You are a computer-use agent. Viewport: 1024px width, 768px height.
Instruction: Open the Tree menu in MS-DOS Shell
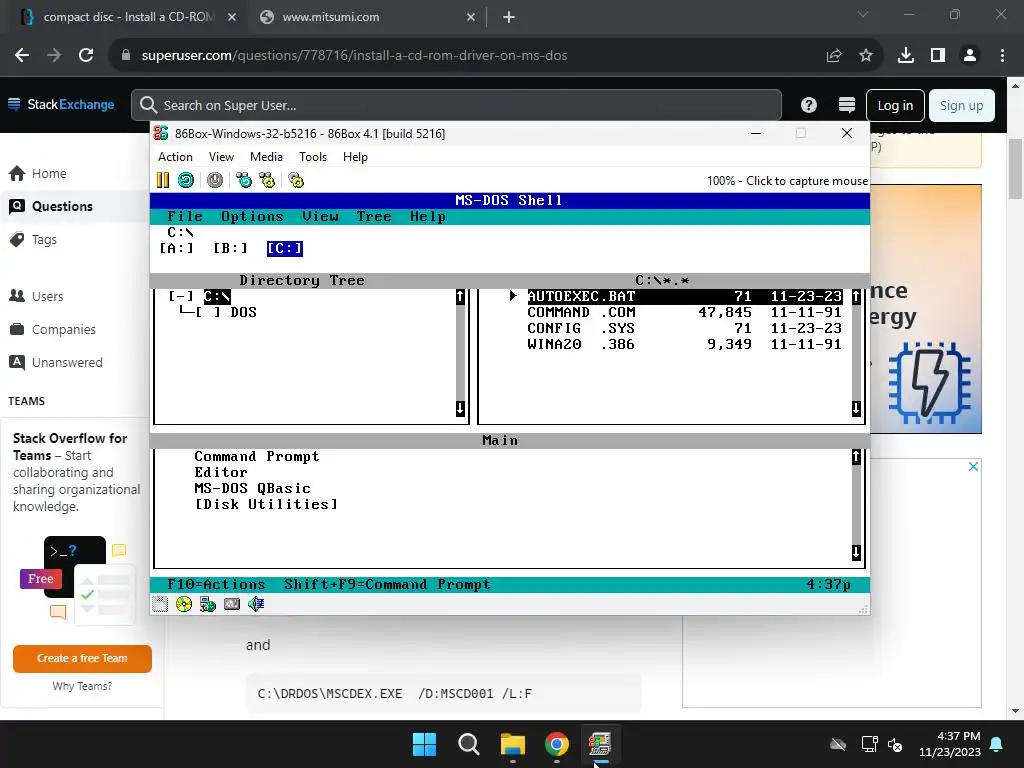point(374,216)
